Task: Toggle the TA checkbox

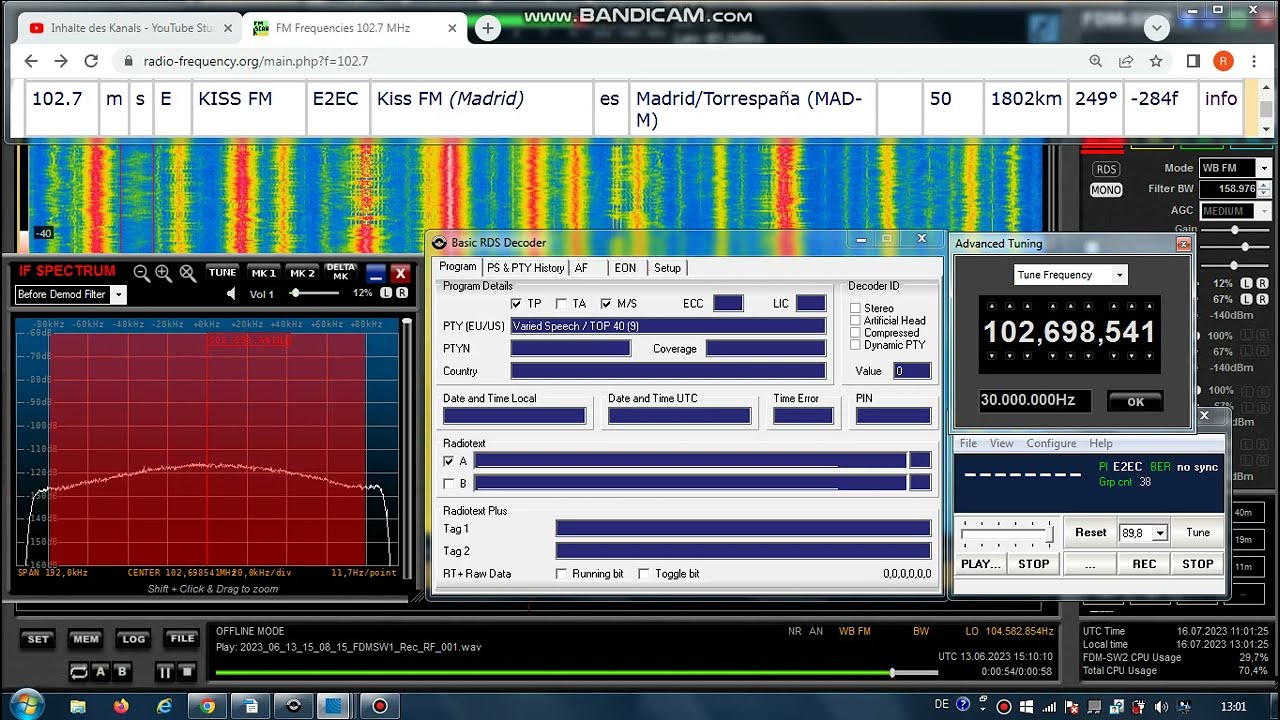Action: tap(561, 304)
